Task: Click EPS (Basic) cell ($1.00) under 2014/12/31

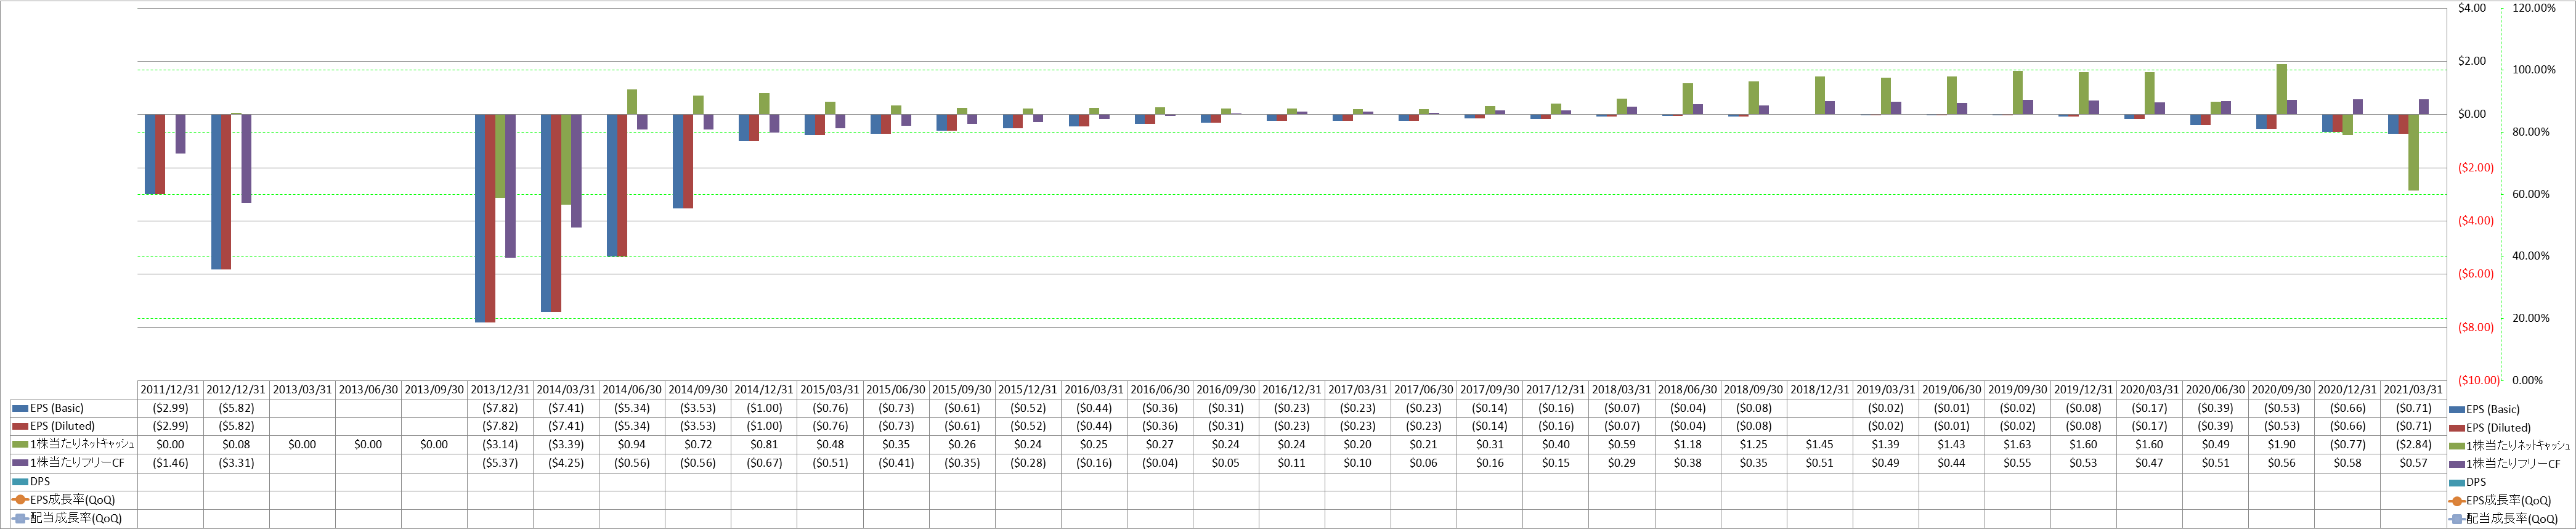Action: click(764, 408)
